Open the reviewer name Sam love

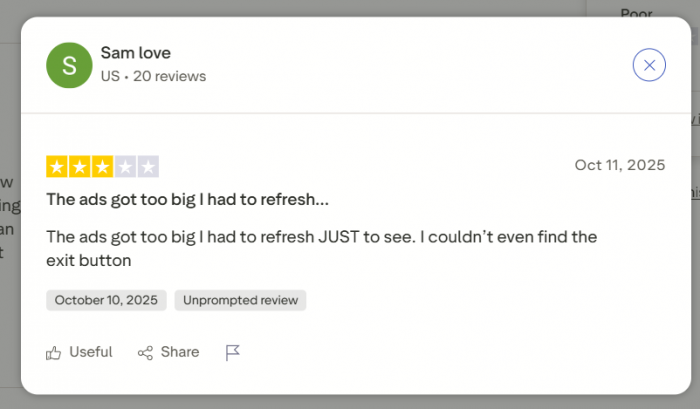pos(136,53)
